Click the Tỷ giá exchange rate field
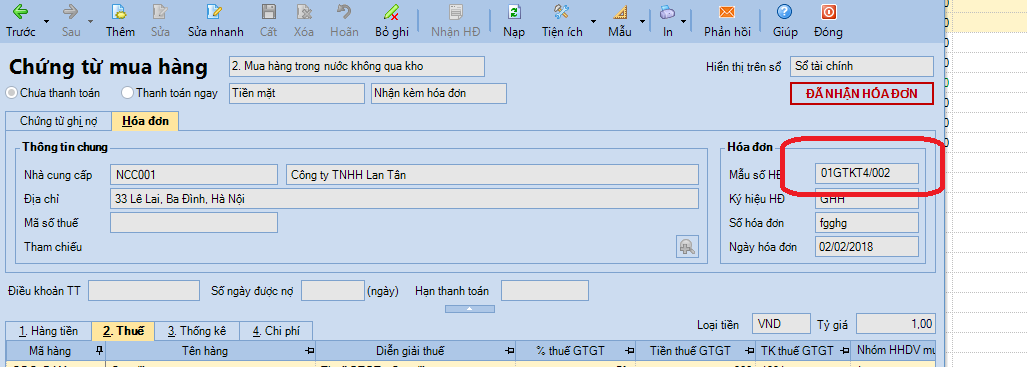 click(x=896, y=324)
